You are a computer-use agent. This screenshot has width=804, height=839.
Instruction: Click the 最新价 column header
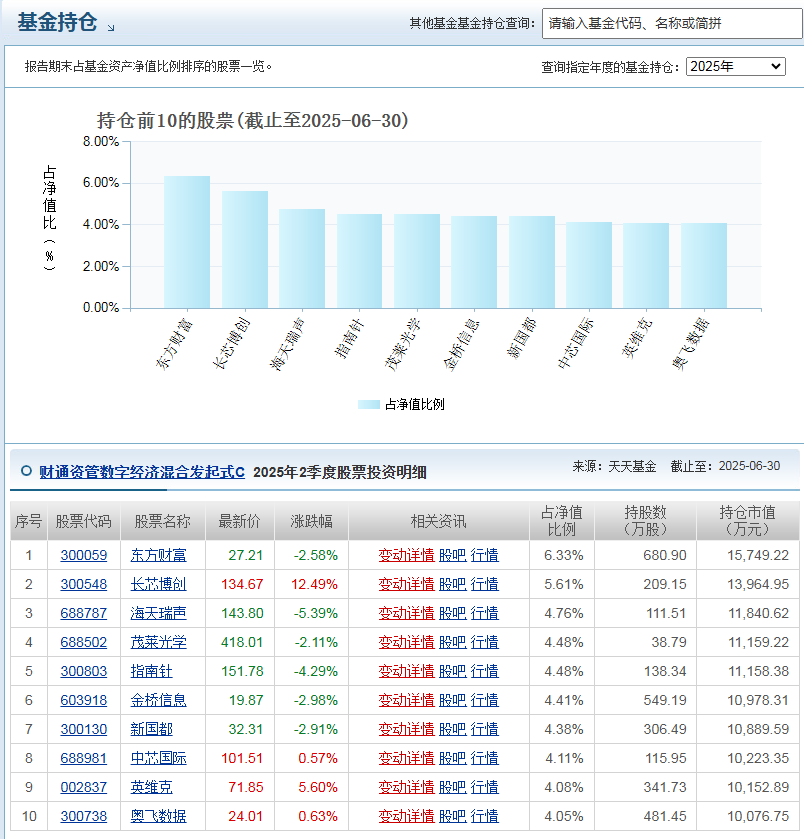[240, 521]
